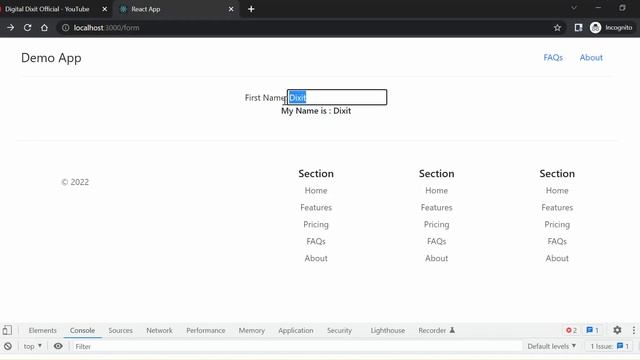Open FAQs in last footer Section
The width and height of the screenshot is (640, 360).
coord(557,241)
